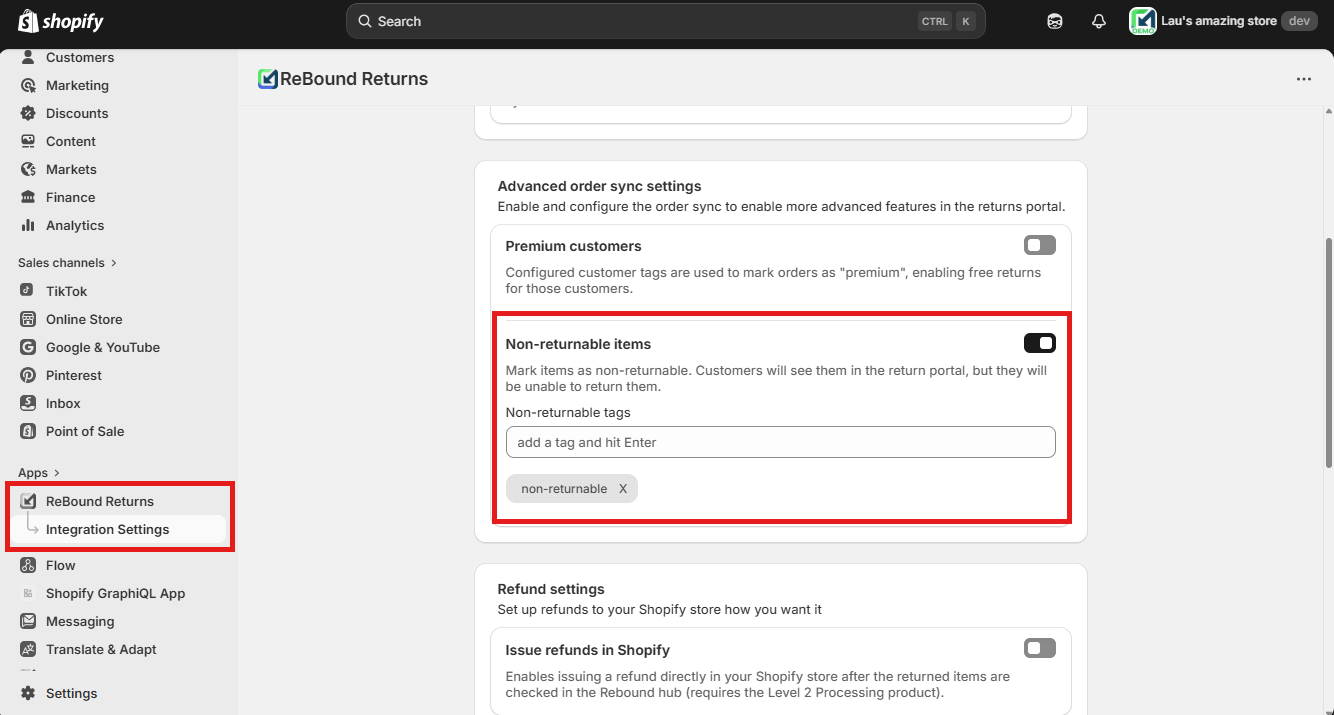1334x715 pixels.
Task: Click the Markets sidebar icon
Action: (28, 169)
